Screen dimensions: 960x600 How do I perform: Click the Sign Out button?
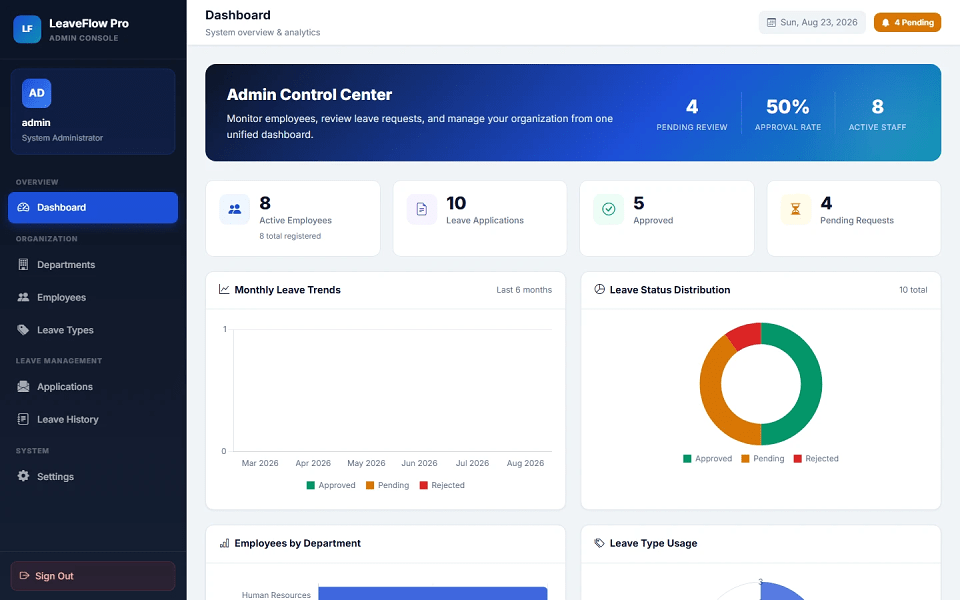(x=93, y=576)
